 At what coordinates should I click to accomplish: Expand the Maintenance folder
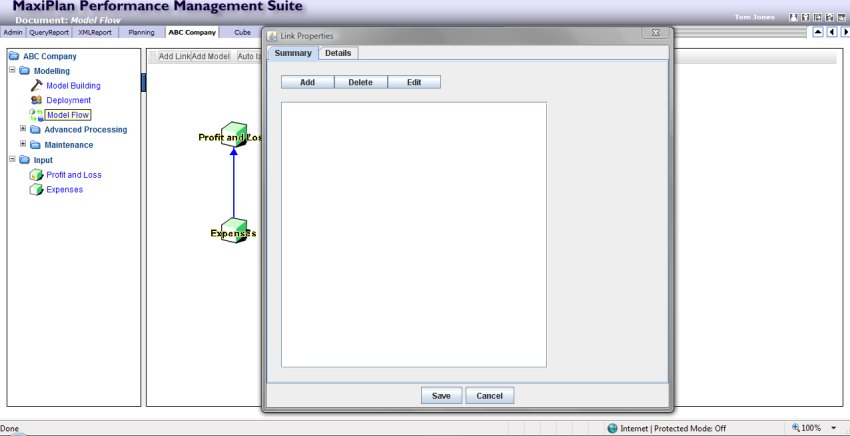[x=23, y=144]
